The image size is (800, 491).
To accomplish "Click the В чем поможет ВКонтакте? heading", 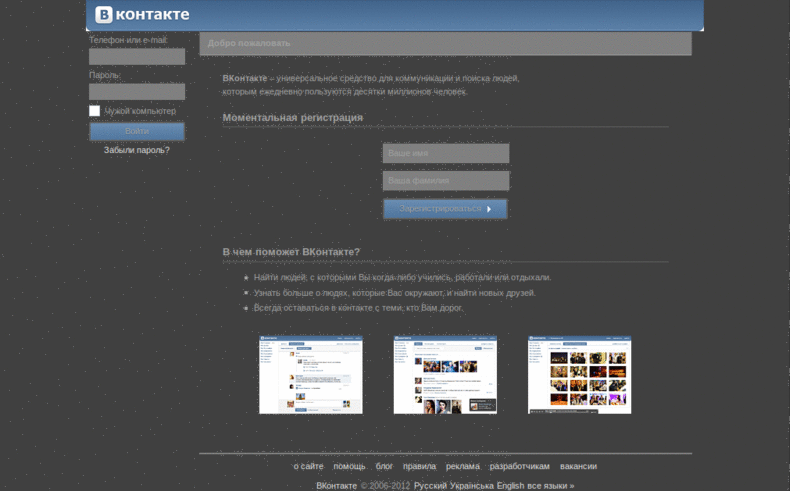I will point(291,252).
